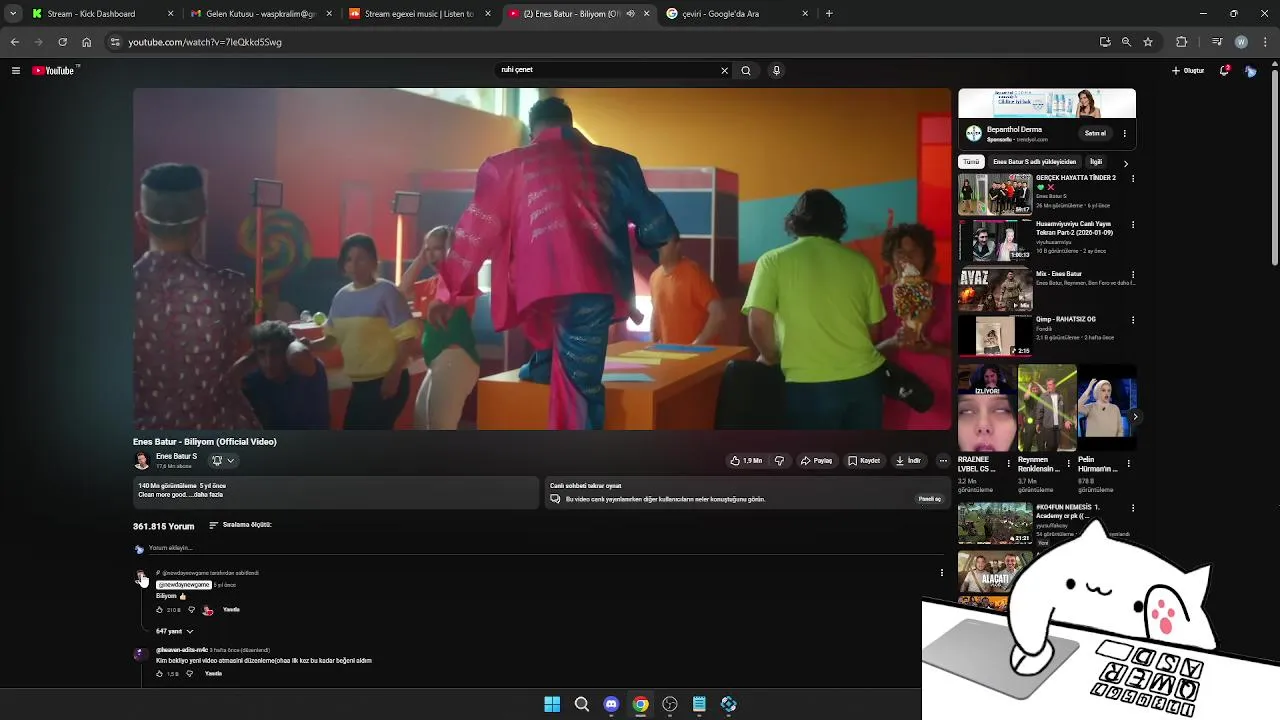Open YouTube notifications bell
Image resolution: width=1280 pixels, height=720 pixels.
click(x=1224, y=71)
